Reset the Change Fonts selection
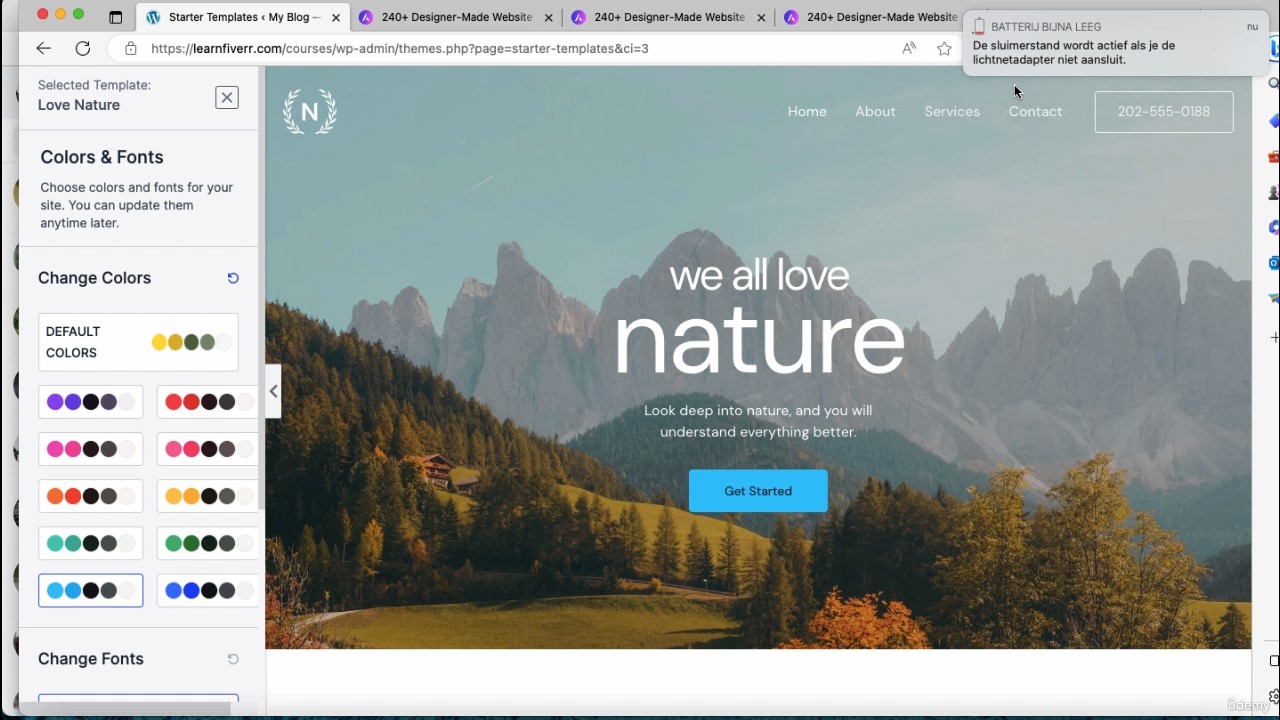1280x720 pixels. point(233,659)
